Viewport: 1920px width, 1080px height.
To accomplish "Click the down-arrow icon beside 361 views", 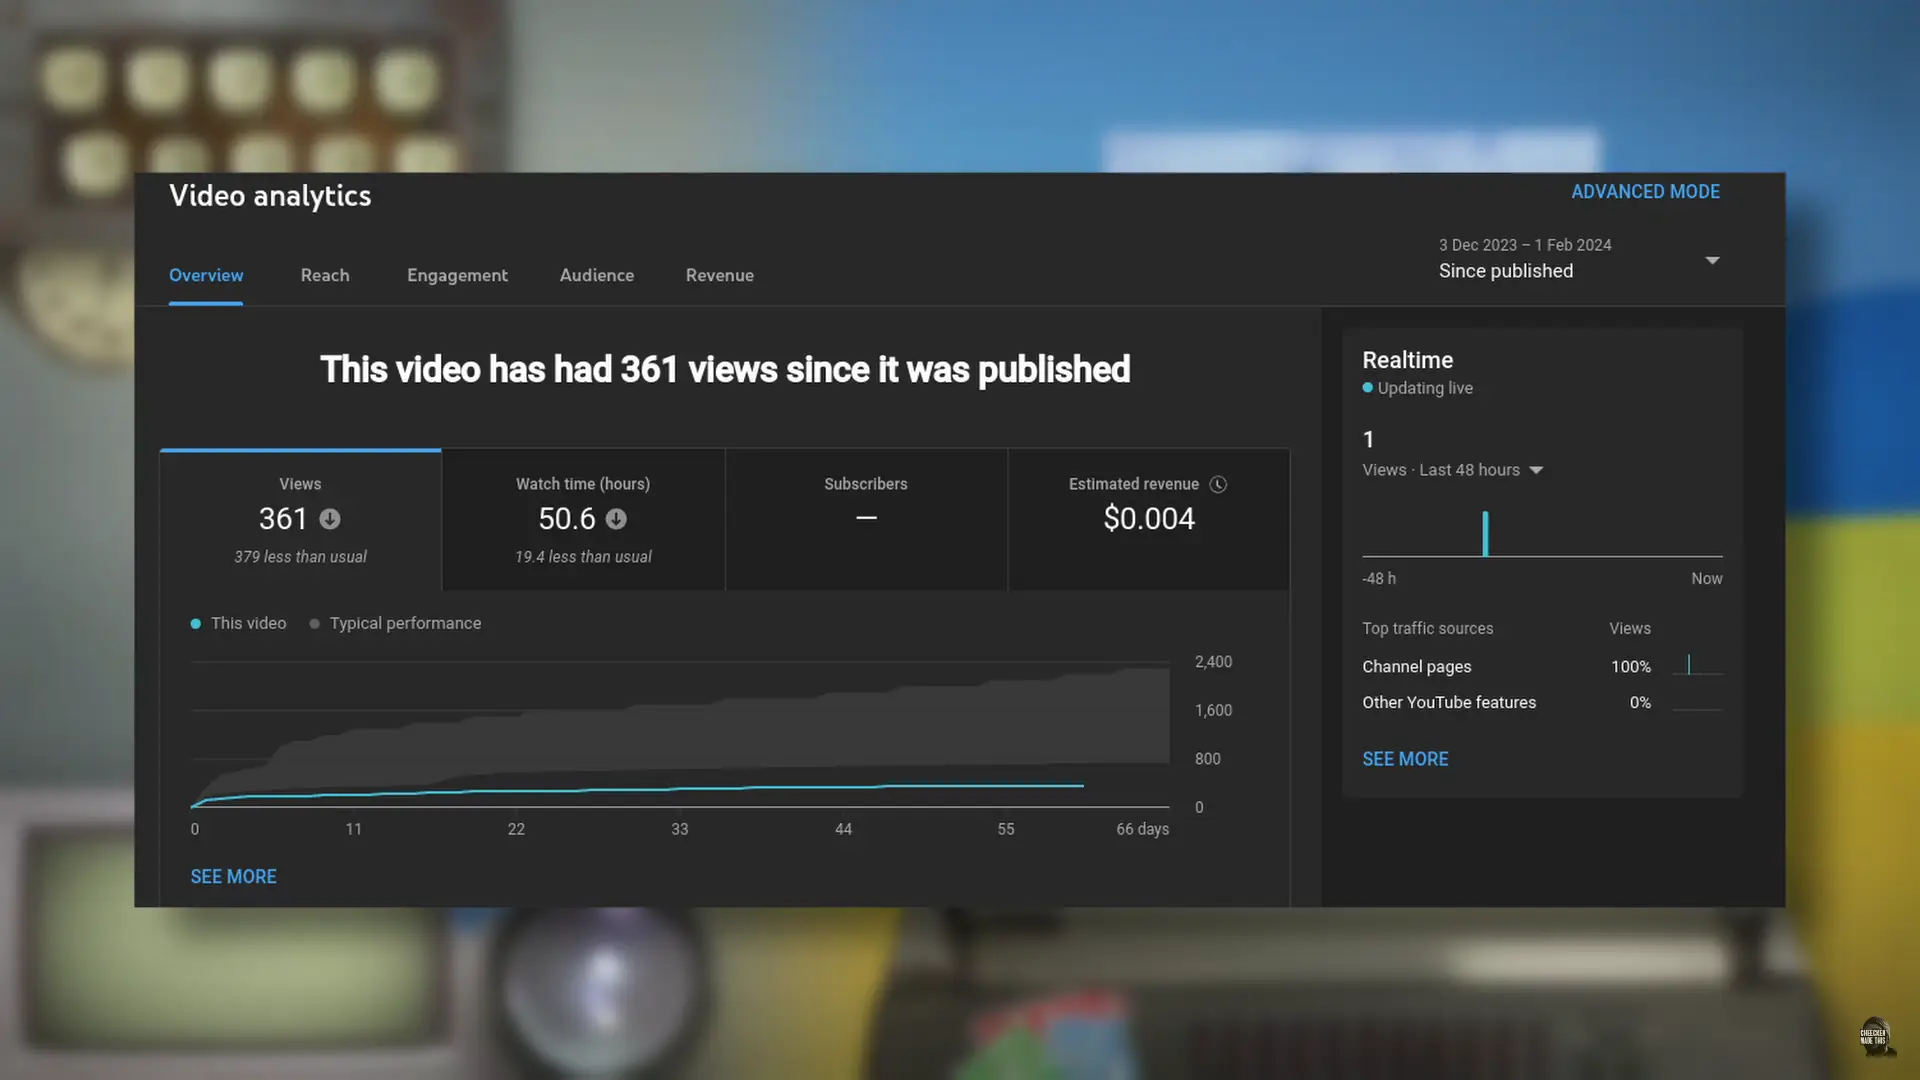I will tap(330, 519).
